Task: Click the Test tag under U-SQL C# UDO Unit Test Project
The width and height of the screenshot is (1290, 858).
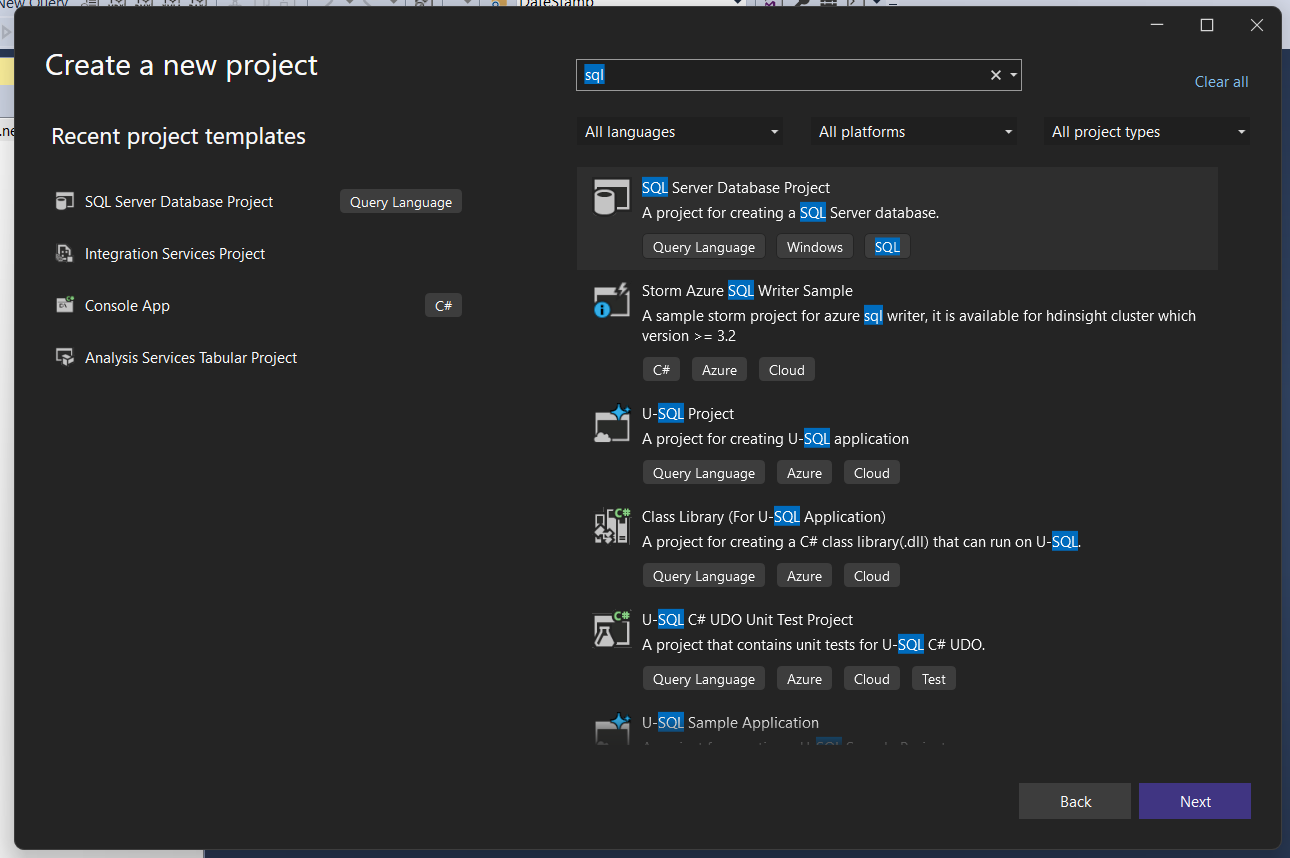Action: [934, 679]
